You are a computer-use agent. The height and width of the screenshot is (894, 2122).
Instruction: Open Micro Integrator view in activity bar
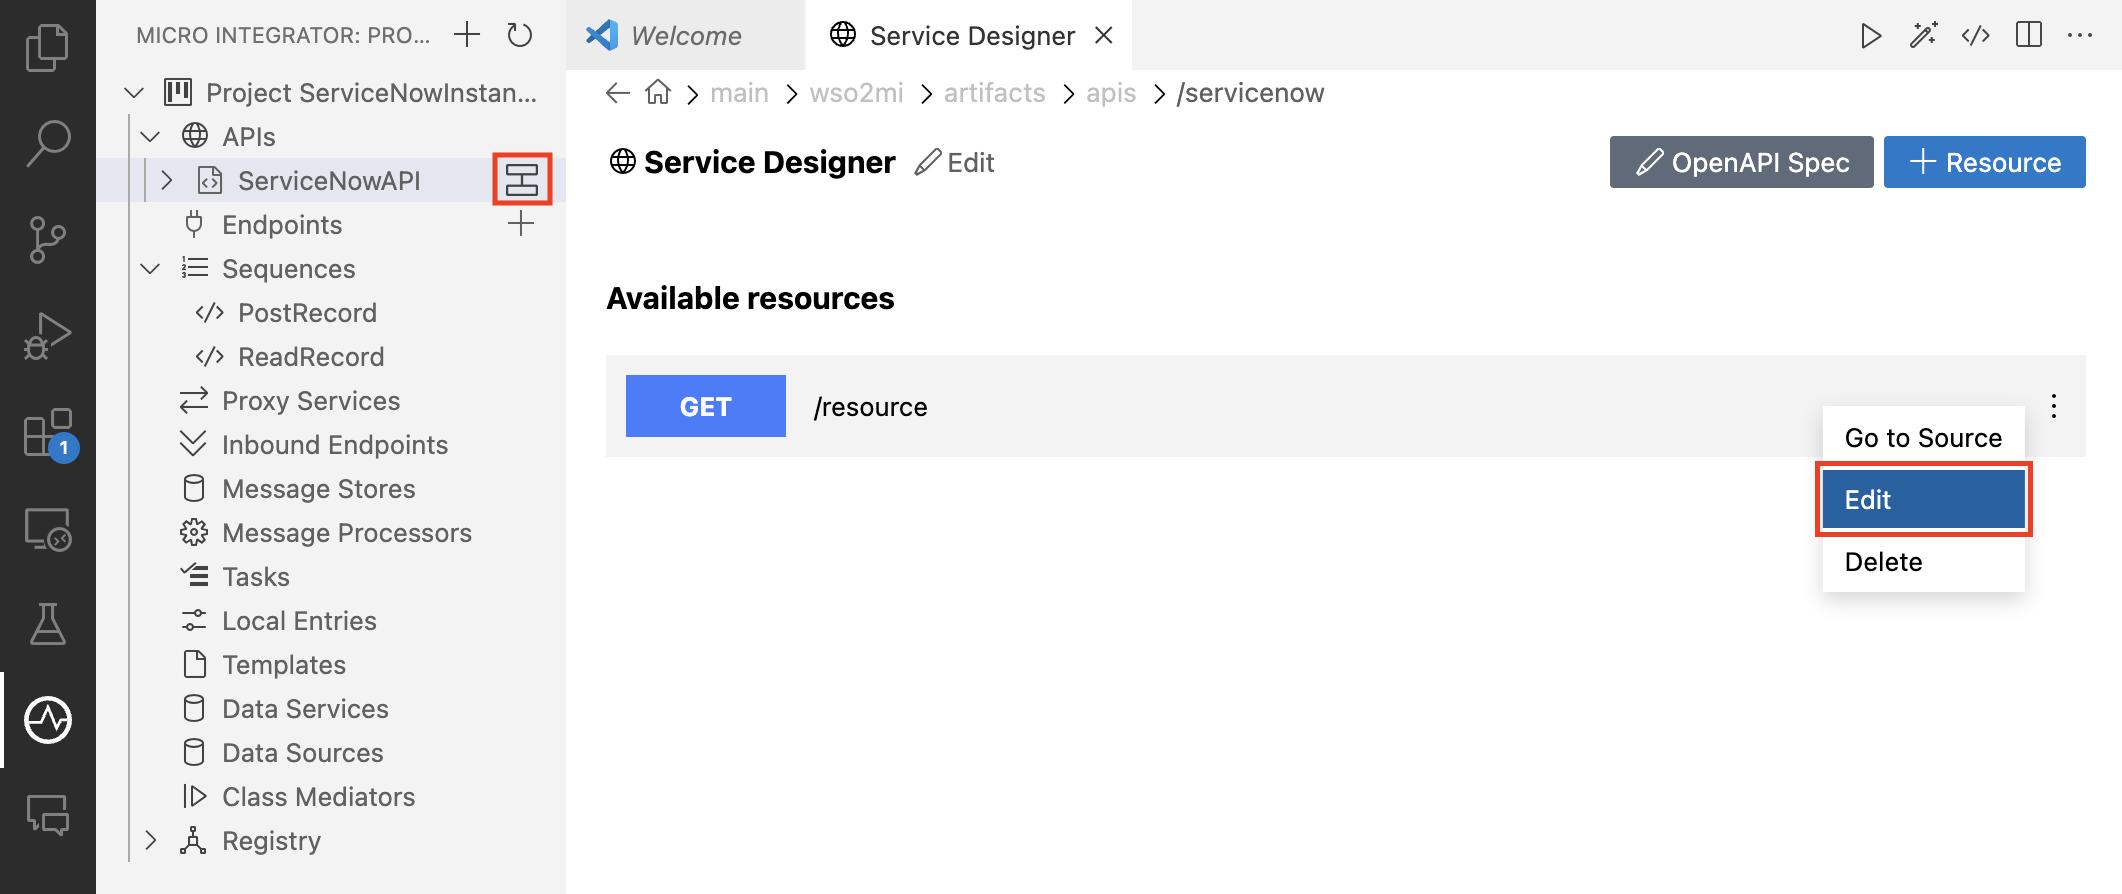coord(47,720)
